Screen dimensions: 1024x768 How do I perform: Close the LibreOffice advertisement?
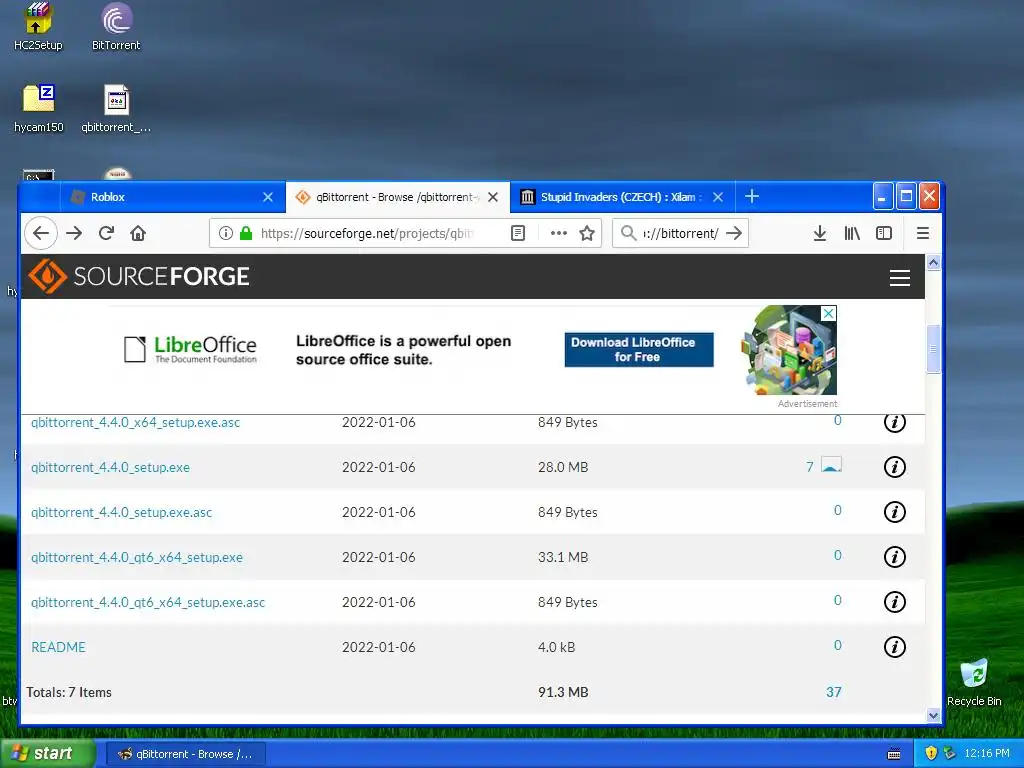pos(828,313)
